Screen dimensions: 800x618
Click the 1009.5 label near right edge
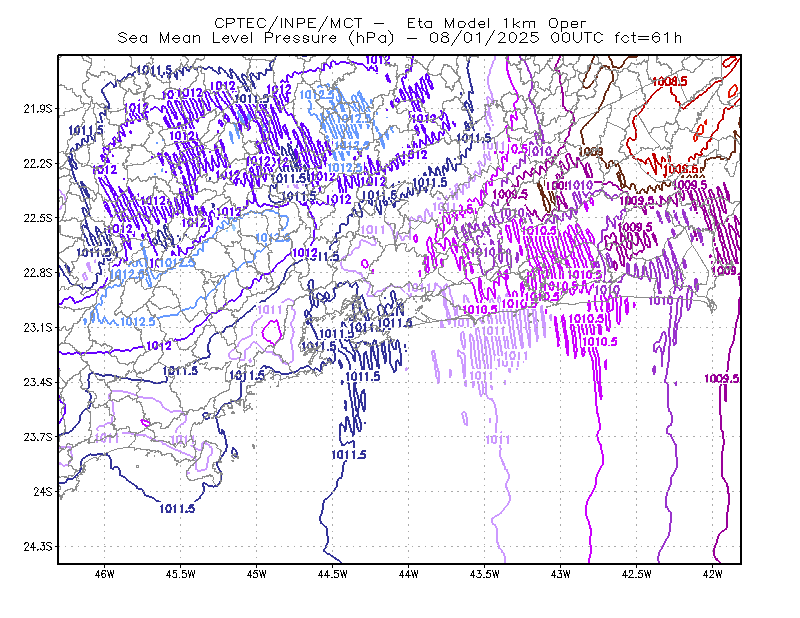pyautogui.click(x=721, y=379)
